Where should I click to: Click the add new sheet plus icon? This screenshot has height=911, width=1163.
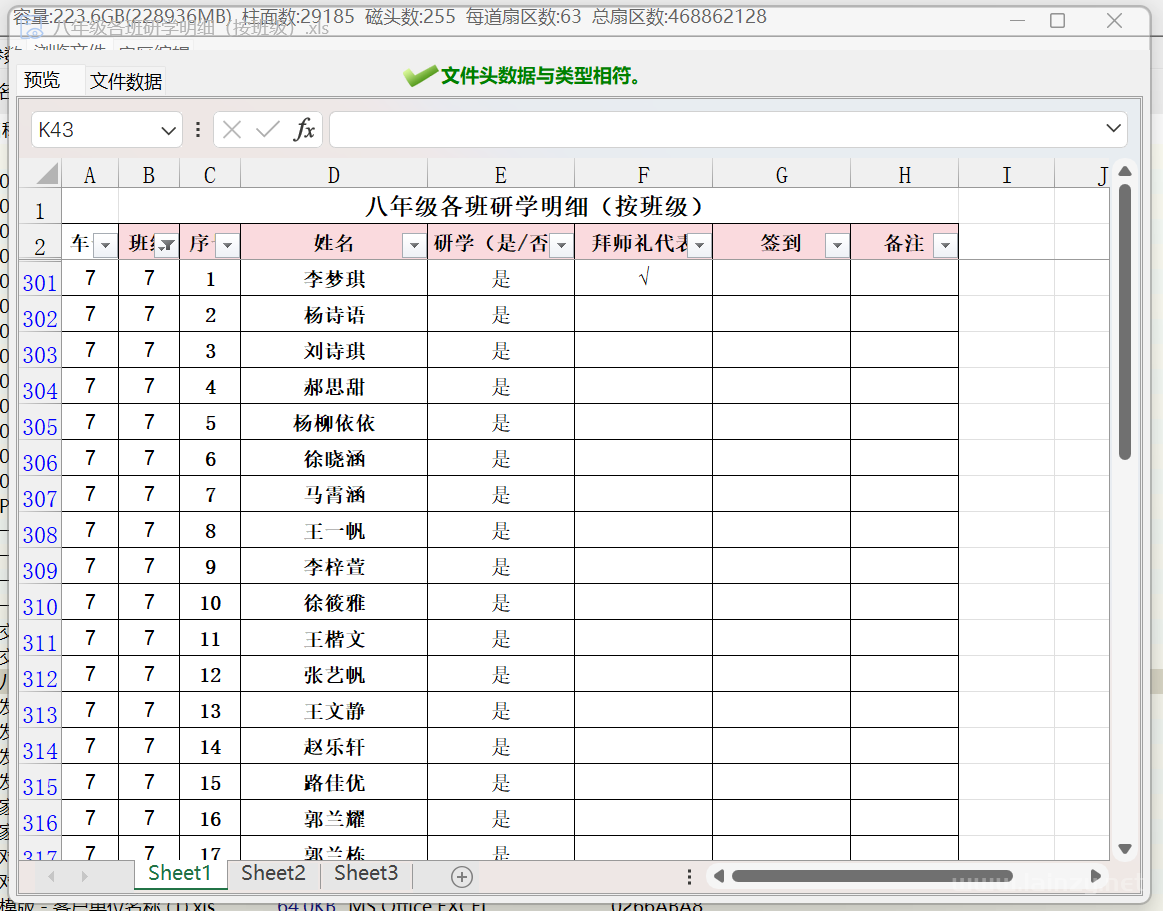[x=461, y=877]
